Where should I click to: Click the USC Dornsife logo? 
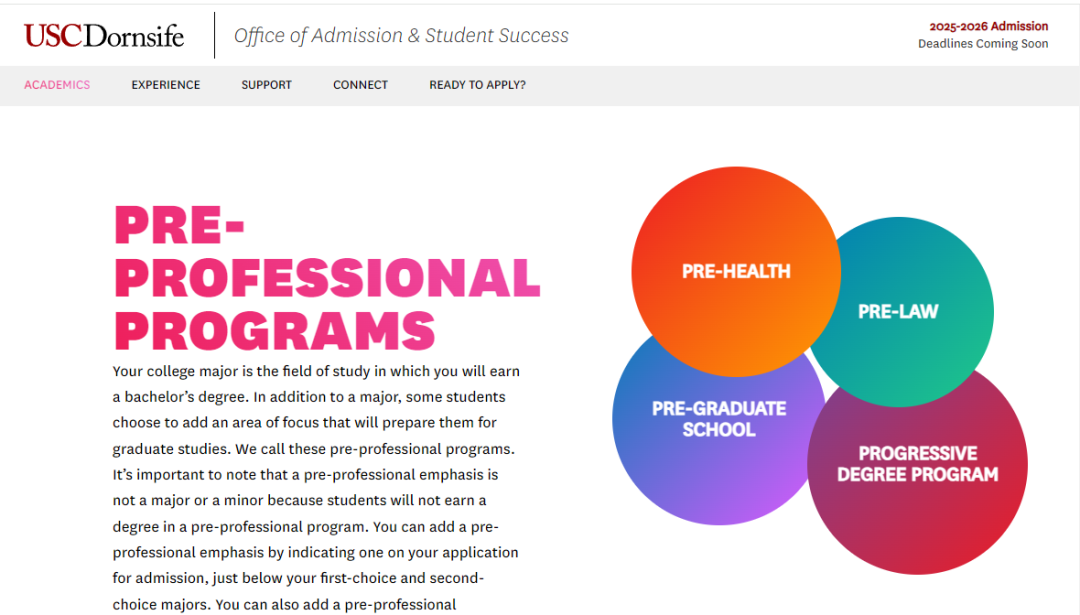point(104,35)
